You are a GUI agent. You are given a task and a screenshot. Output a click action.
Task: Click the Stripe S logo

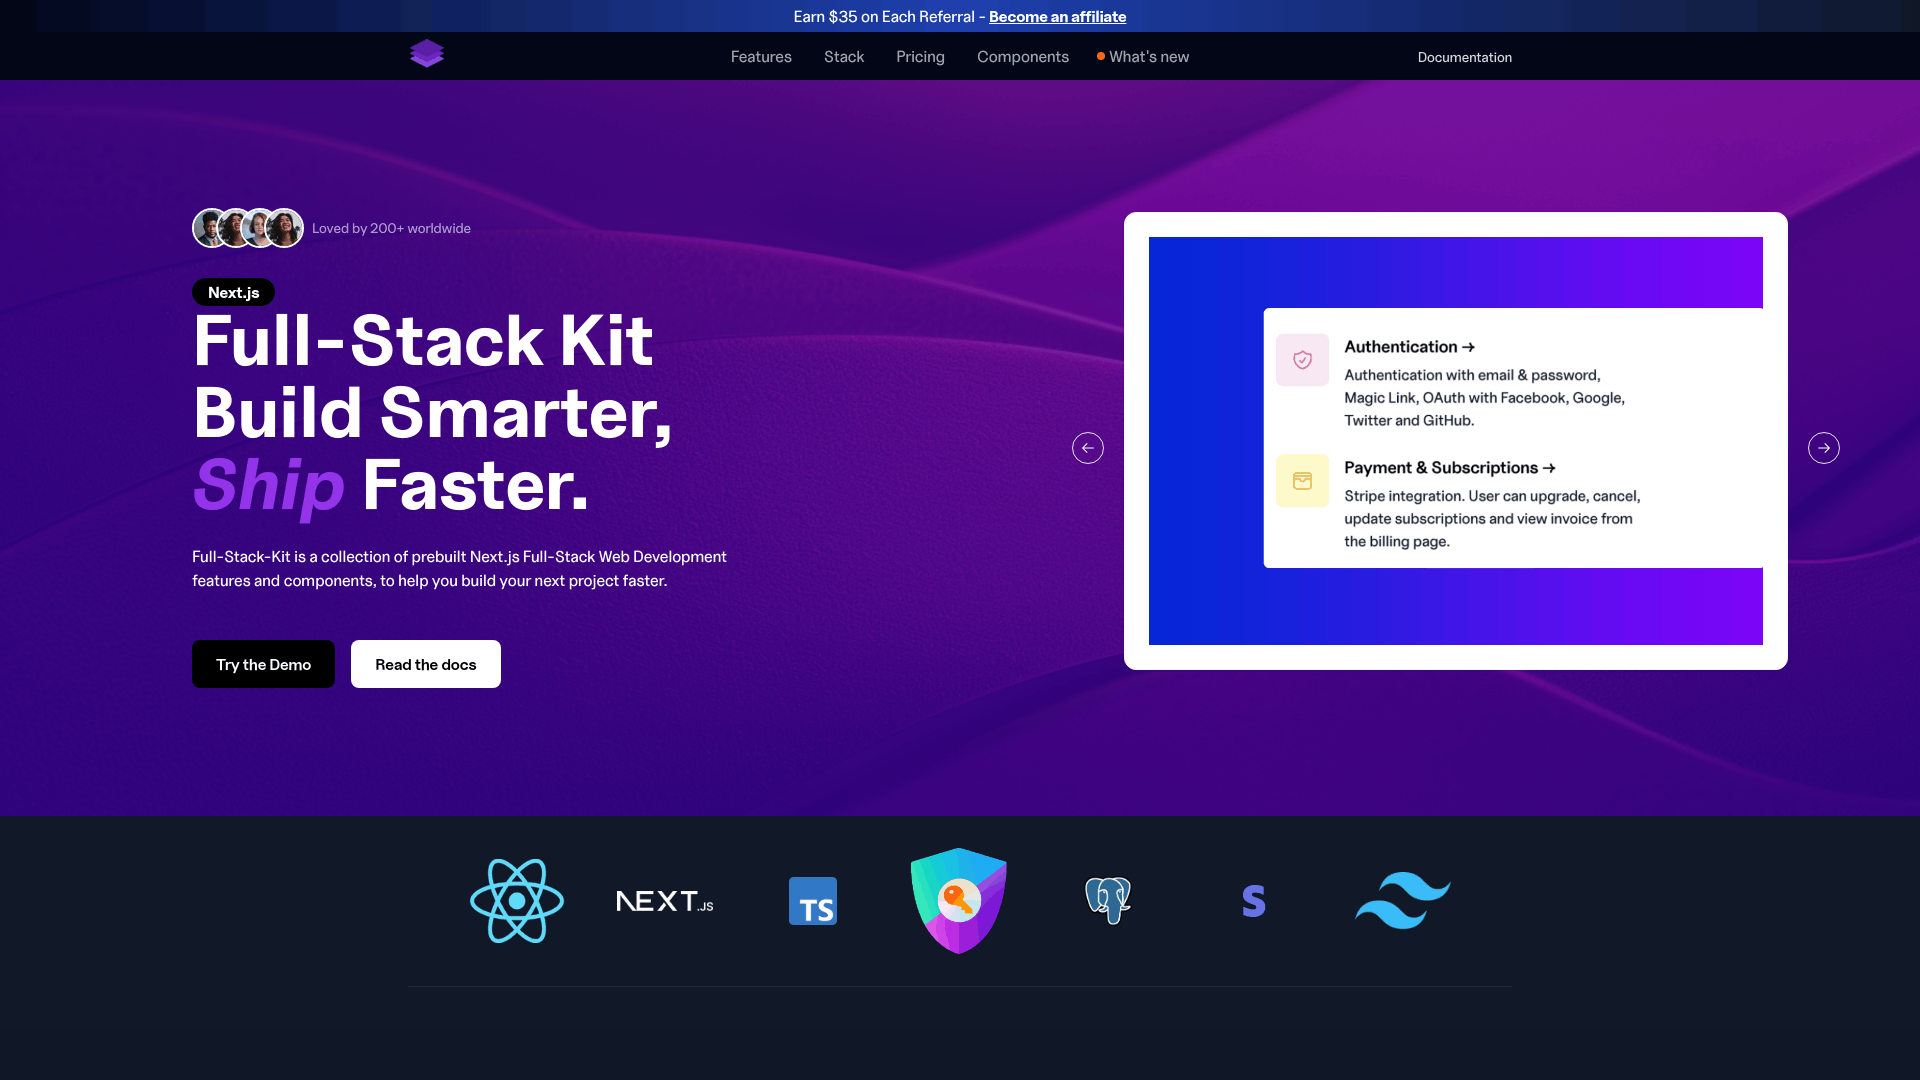click(x=1254, y=901)
